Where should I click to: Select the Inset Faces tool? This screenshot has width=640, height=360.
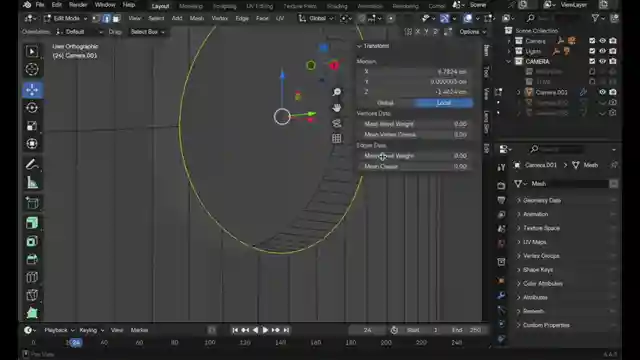[x=32, y=241]
